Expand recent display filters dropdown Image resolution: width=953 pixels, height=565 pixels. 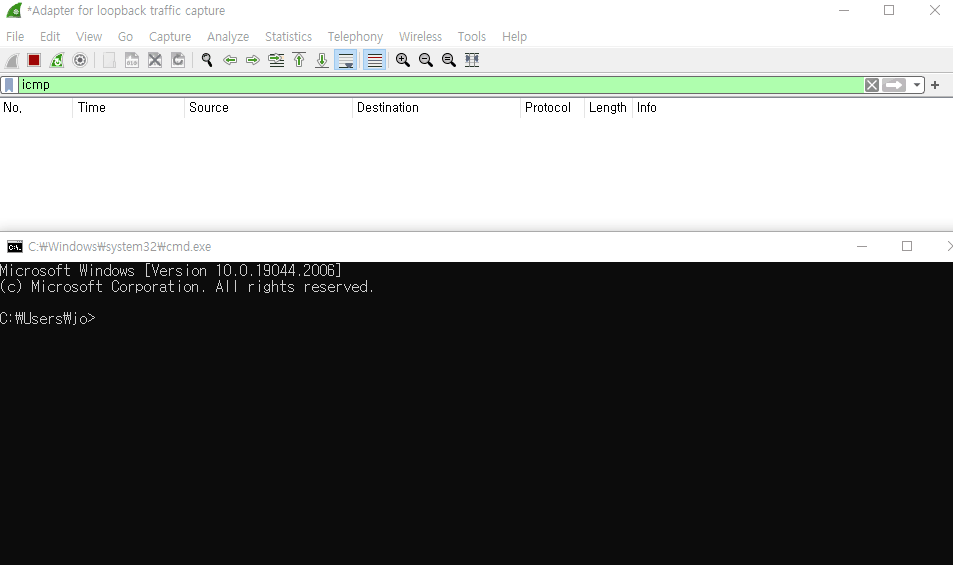[x=917, y=85]
